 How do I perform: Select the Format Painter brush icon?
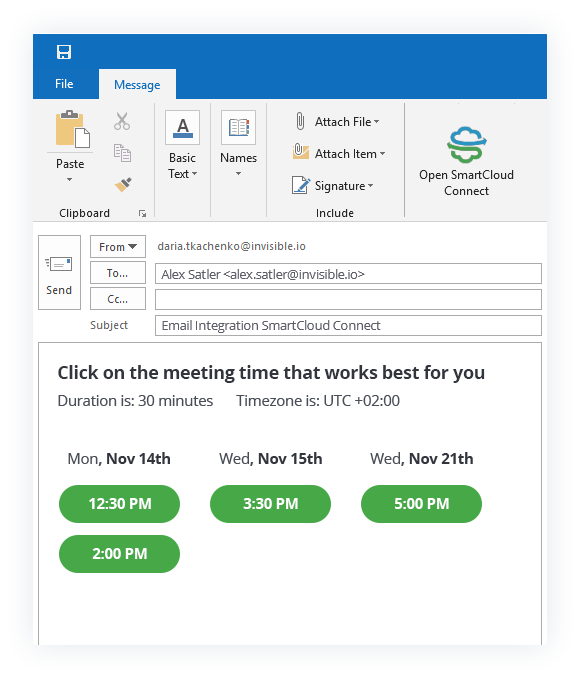pos(123,184)
